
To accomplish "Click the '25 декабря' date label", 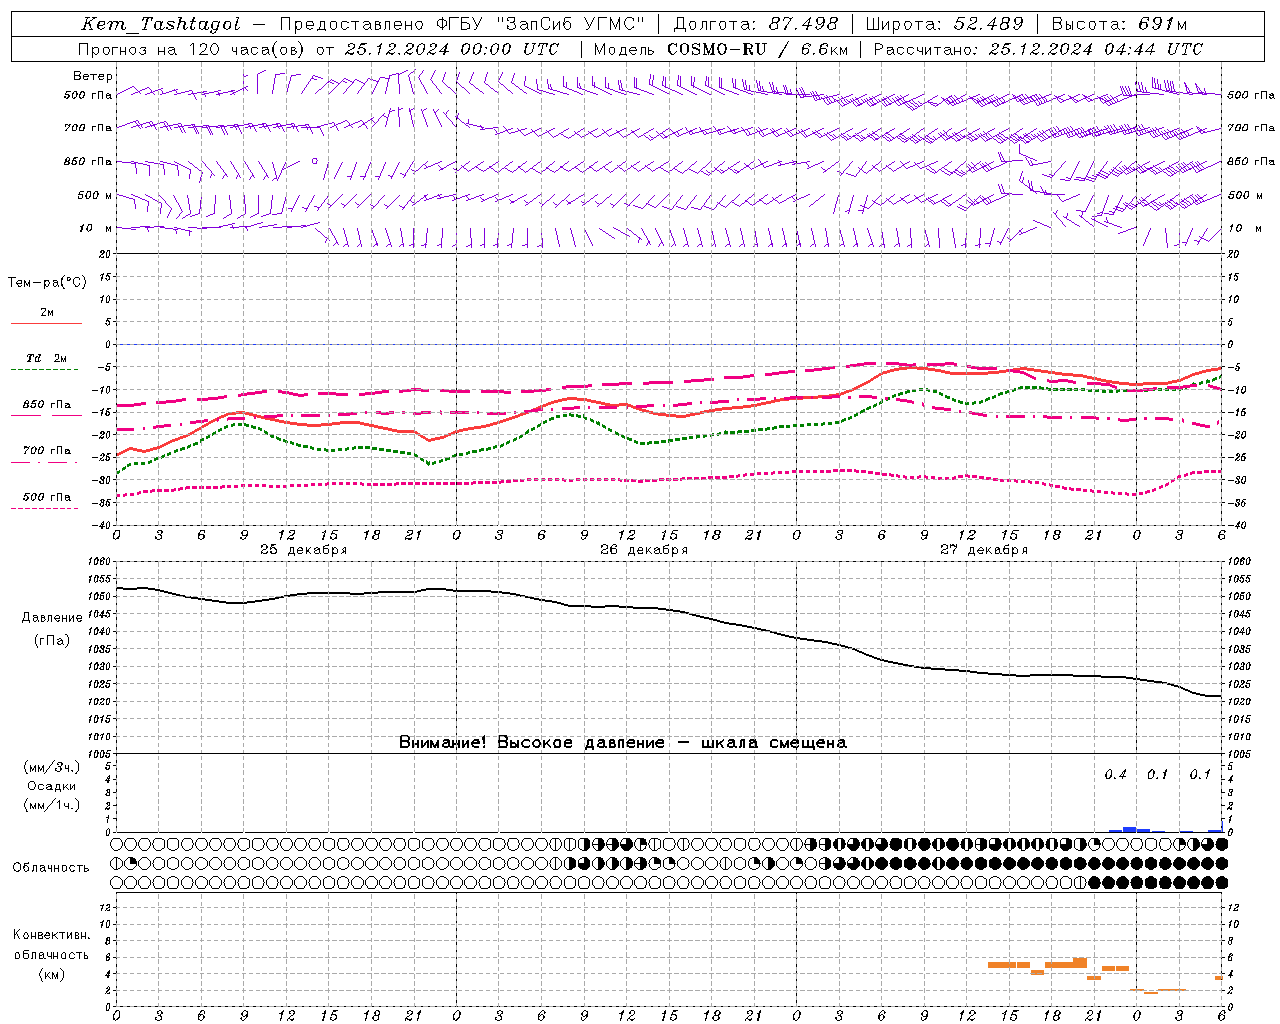I will (304, 550).
